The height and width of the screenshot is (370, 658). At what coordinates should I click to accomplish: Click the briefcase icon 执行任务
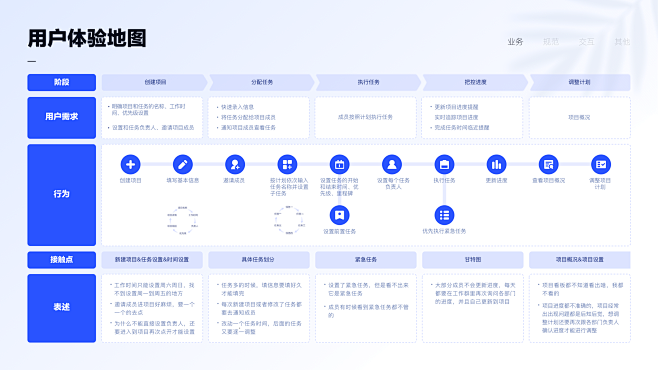coord(444,164)
